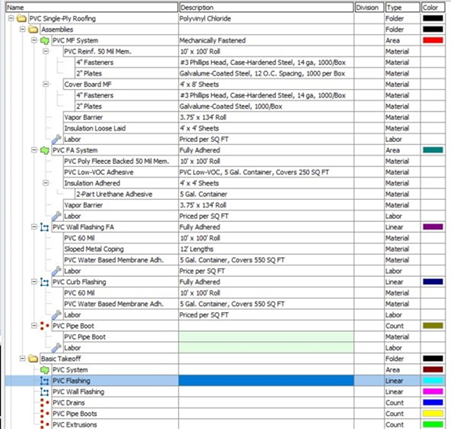This screenshot has height=429, width=451.
Task: Open the navy color swatch for PVC Curb Flashing
Action: coord(433,282)
